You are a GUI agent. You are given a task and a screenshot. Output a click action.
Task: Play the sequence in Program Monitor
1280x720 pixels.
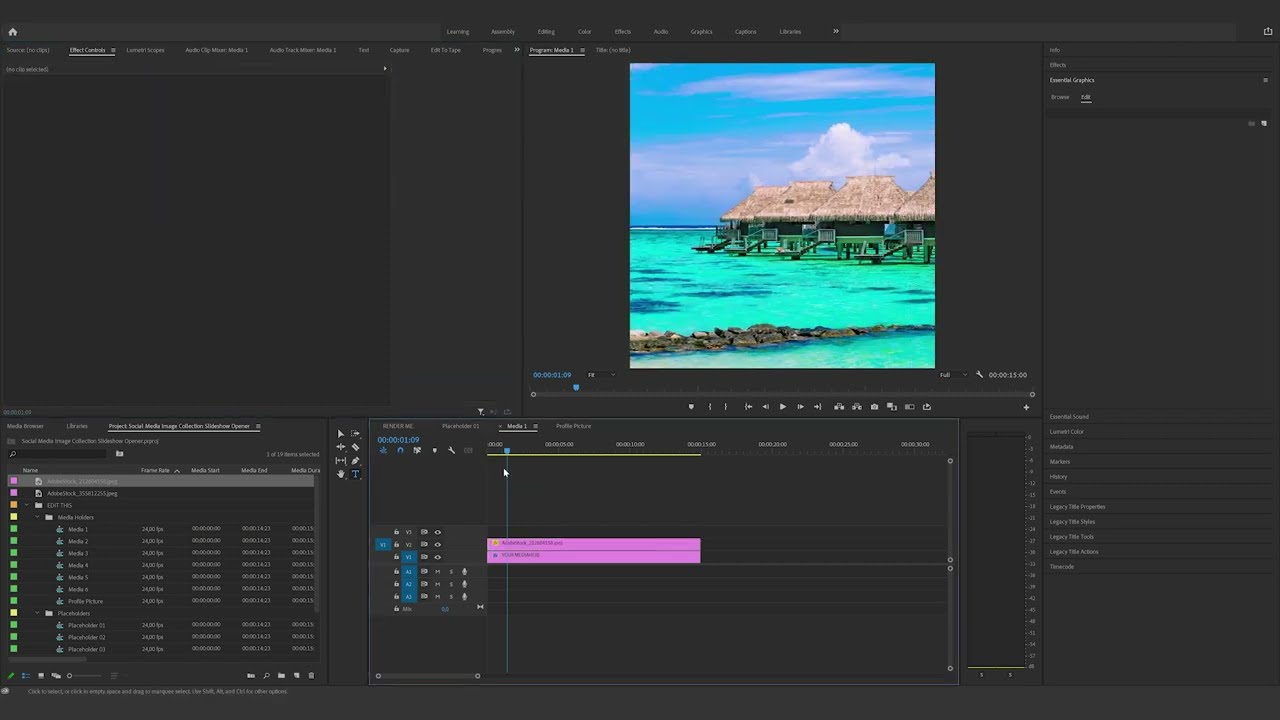click(782, 407)
